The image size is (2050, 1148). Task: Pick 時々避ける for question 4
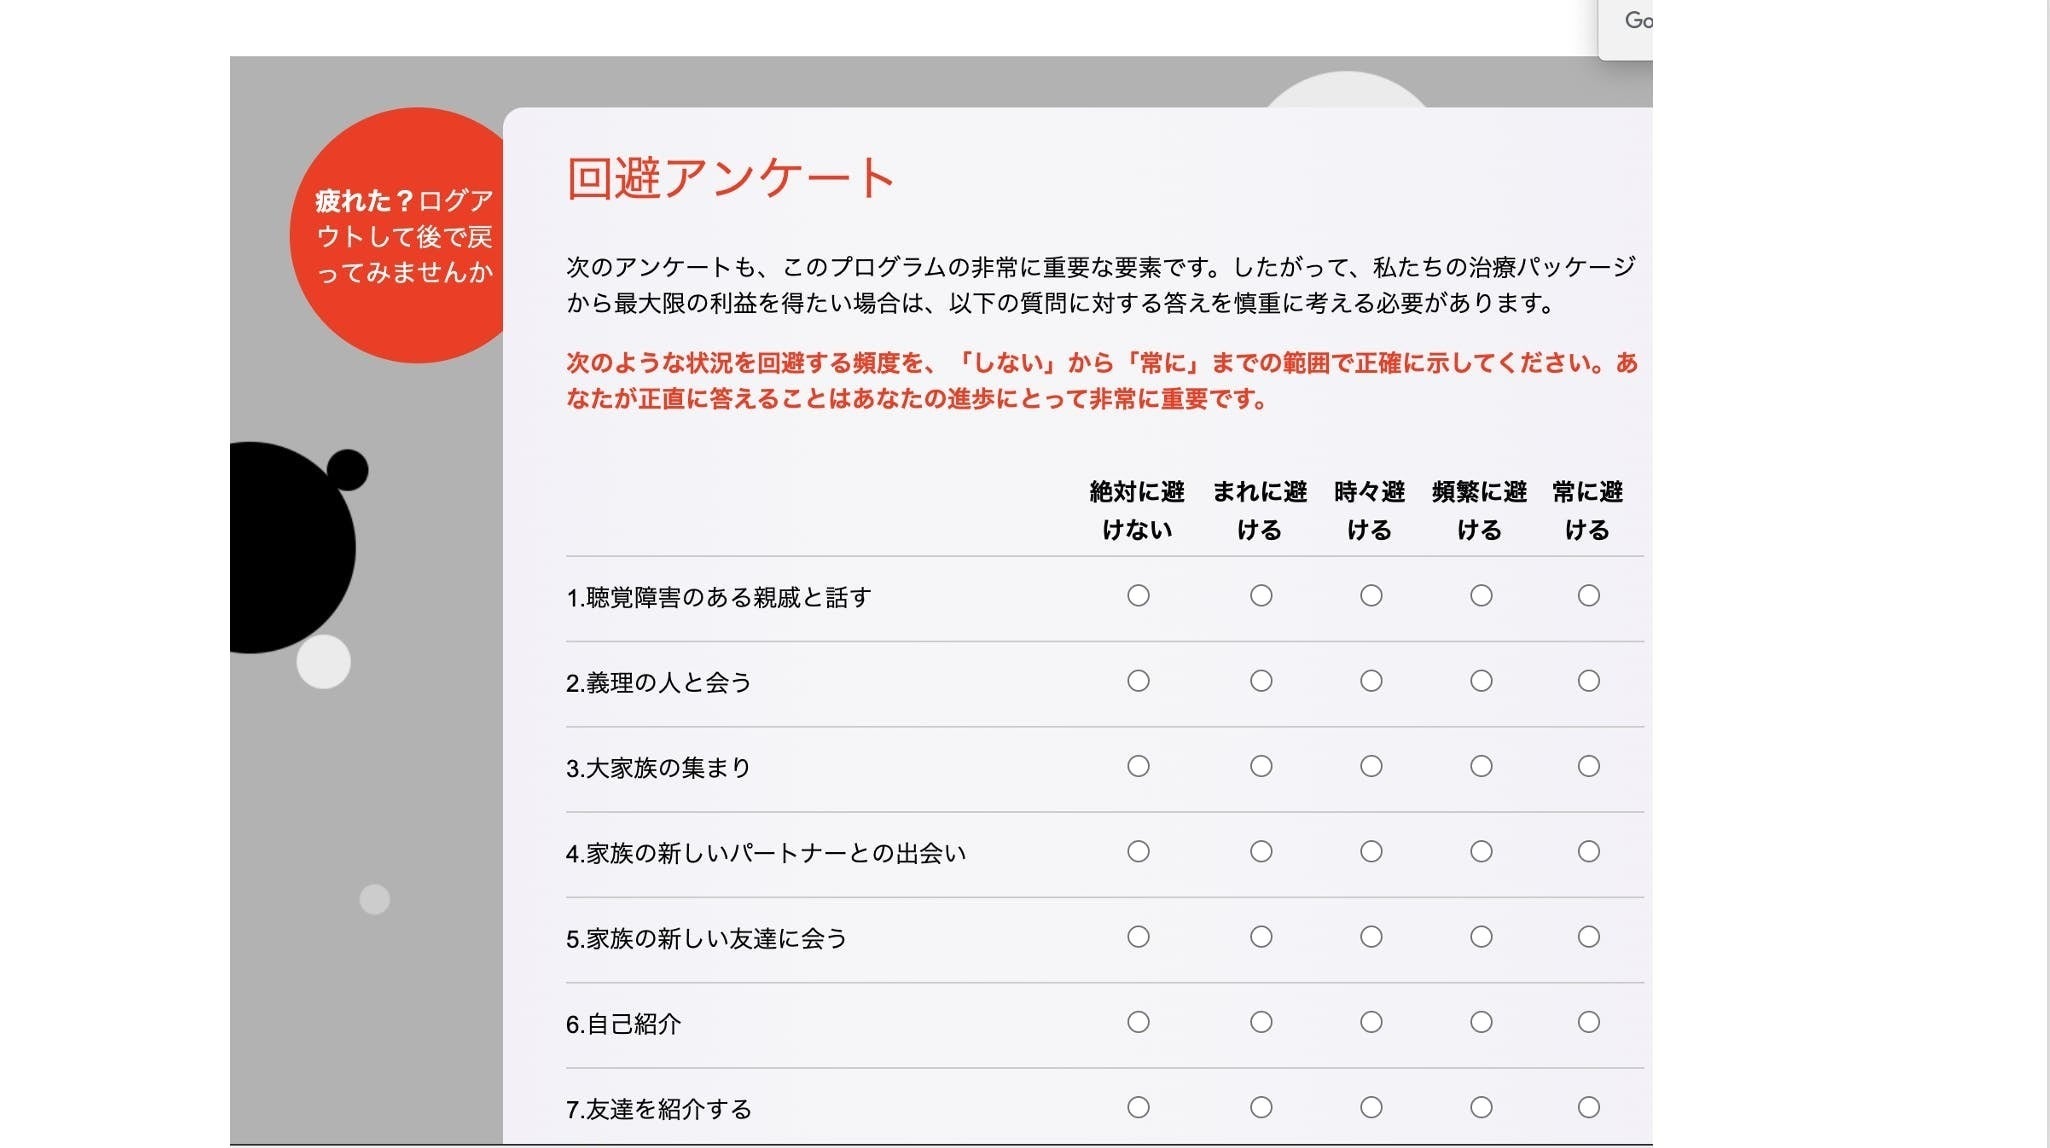pos(1371,852)
